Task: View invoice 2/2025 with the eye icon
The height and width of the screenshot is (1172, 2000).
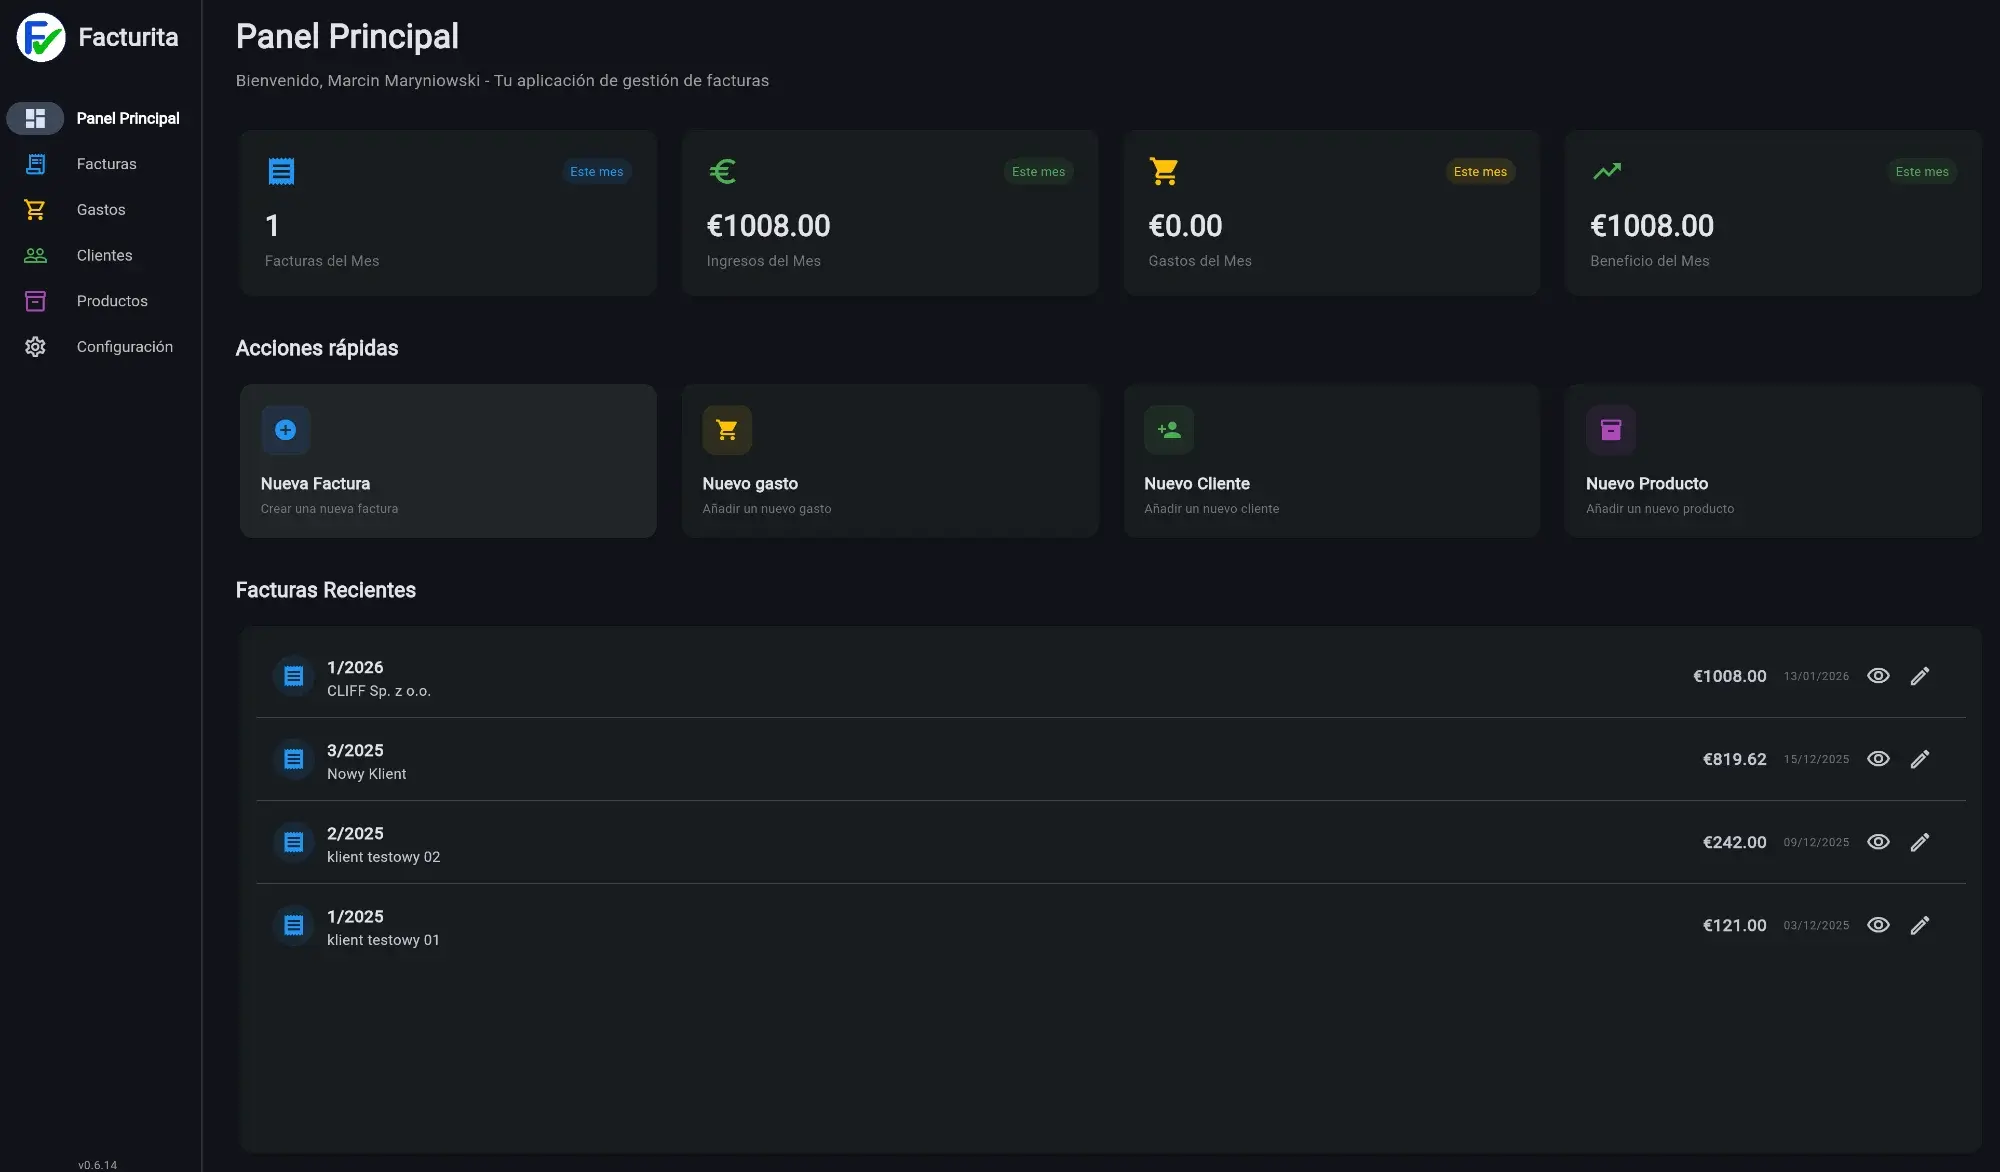Action: pos(1878,842)
